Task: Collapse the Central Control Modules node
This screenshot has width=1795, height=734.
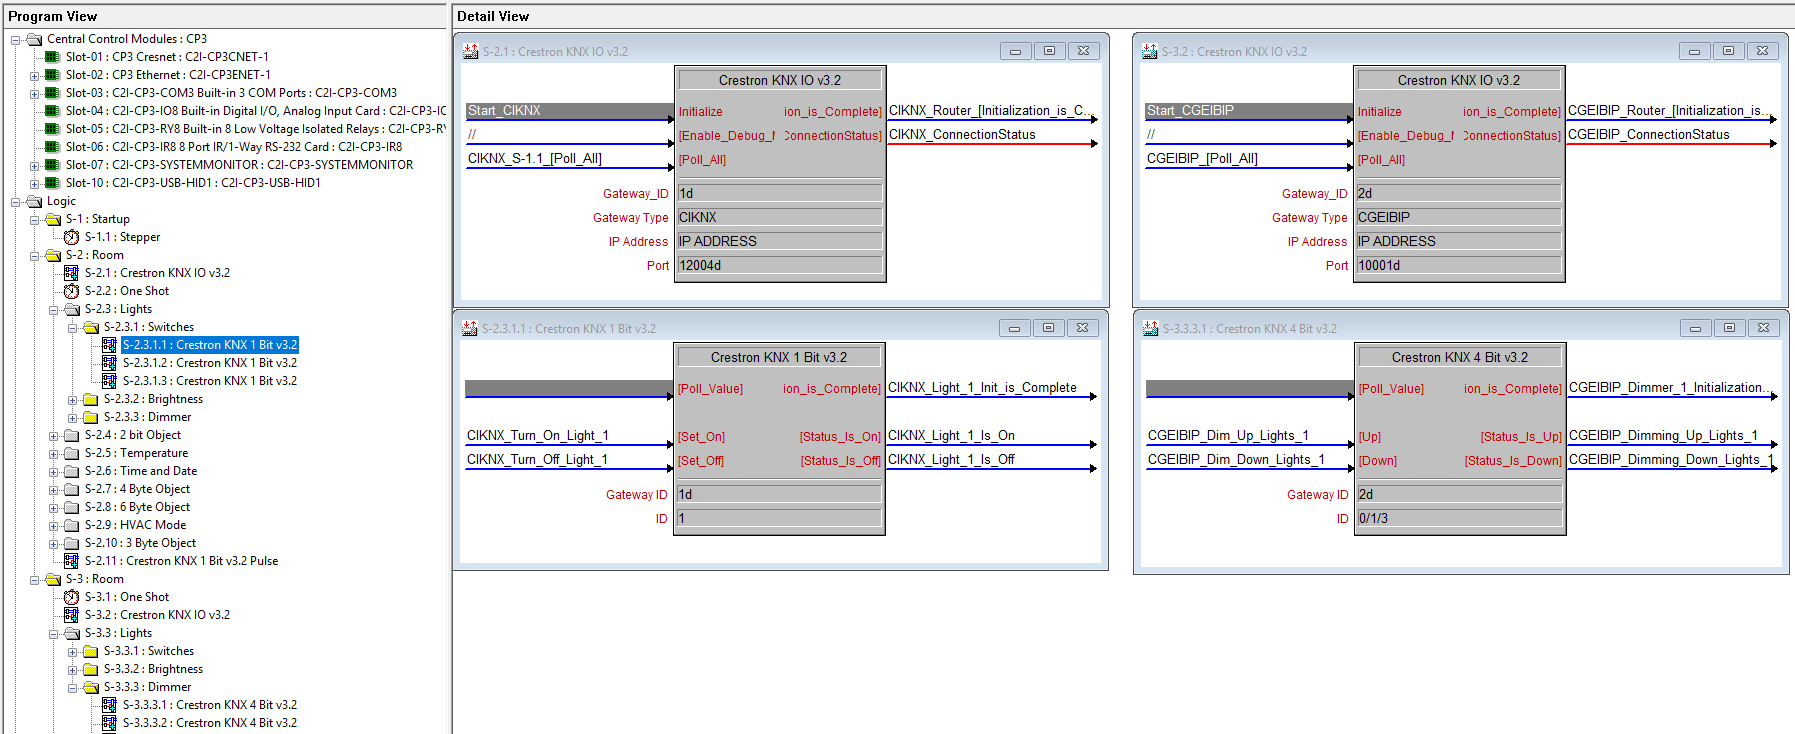Action: [16, 40]
